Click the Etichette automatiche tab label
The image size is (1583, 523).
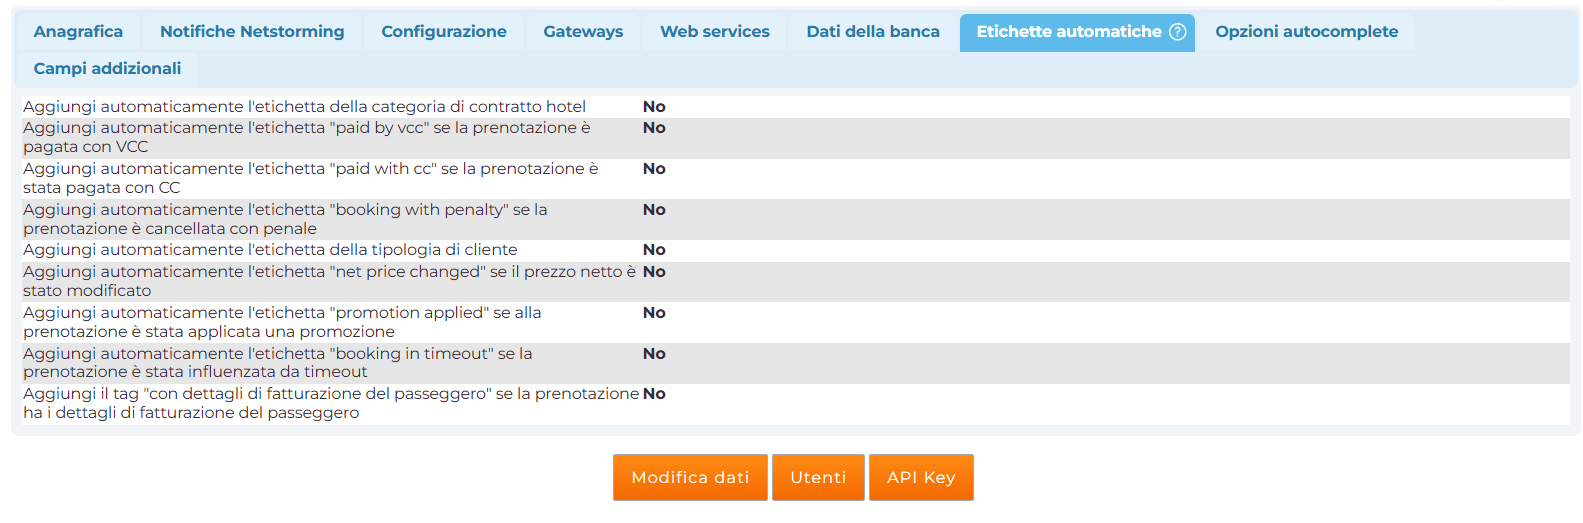pyautogui.click(x=1068, y=32)
